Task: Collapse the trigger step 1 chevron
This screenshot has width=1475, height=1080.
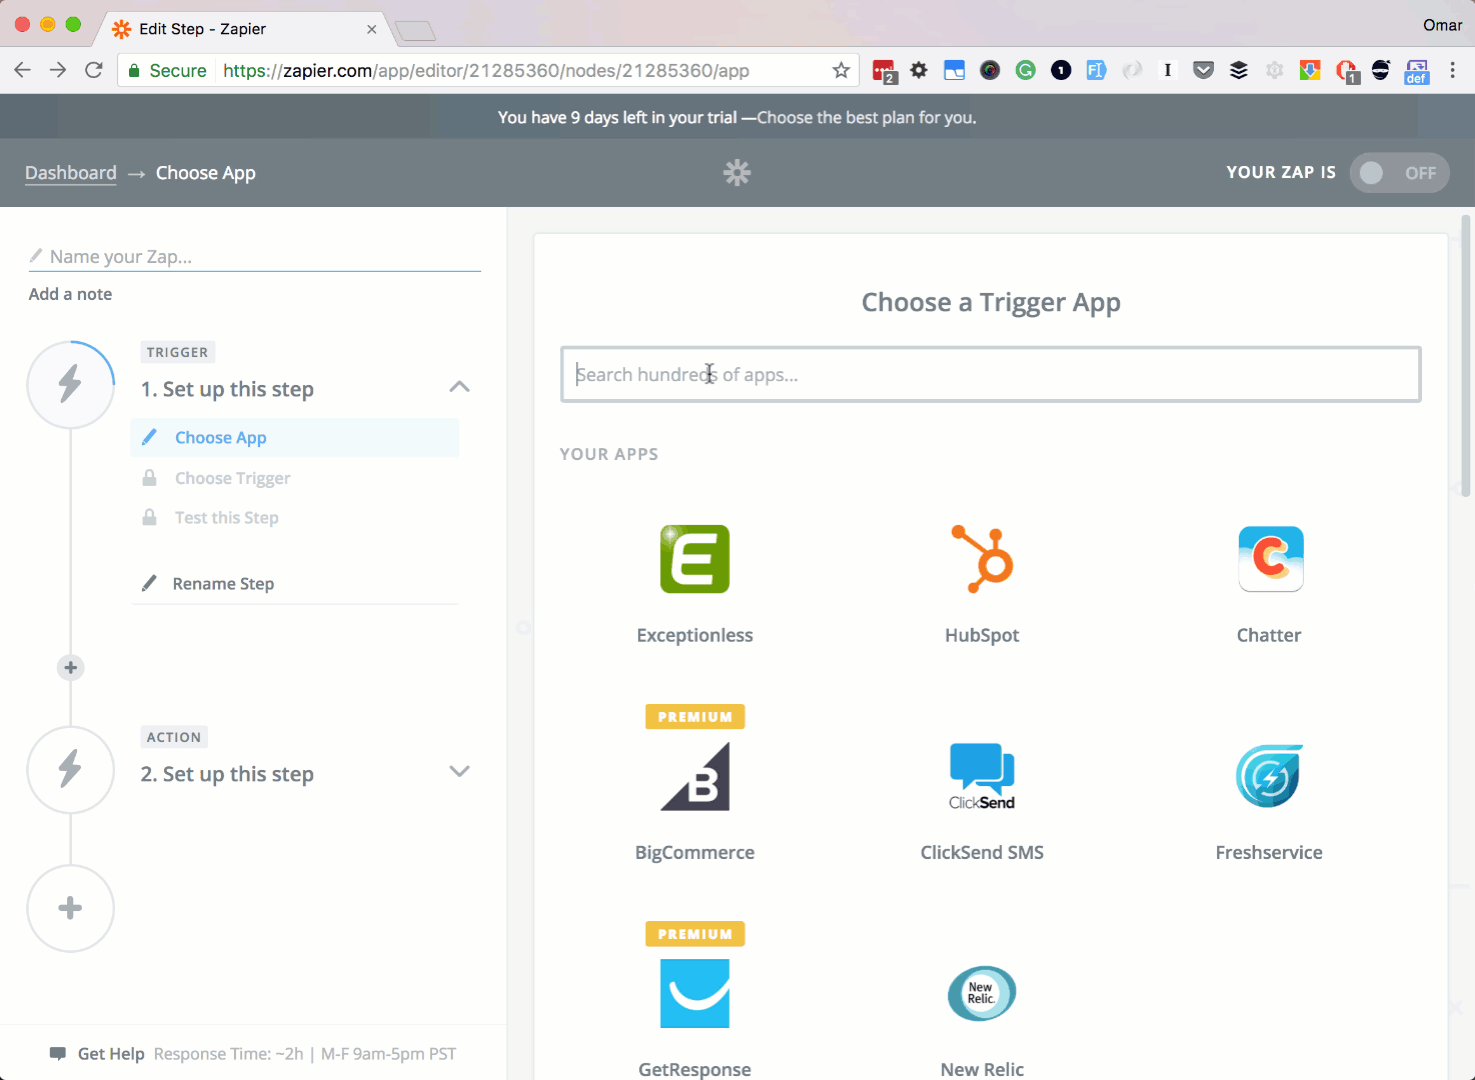Action: (459, 387)
